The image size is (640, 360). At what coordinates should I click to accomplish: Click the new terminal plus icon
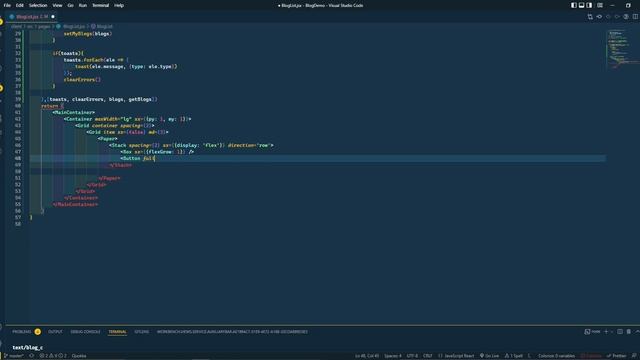coord(606,332)
